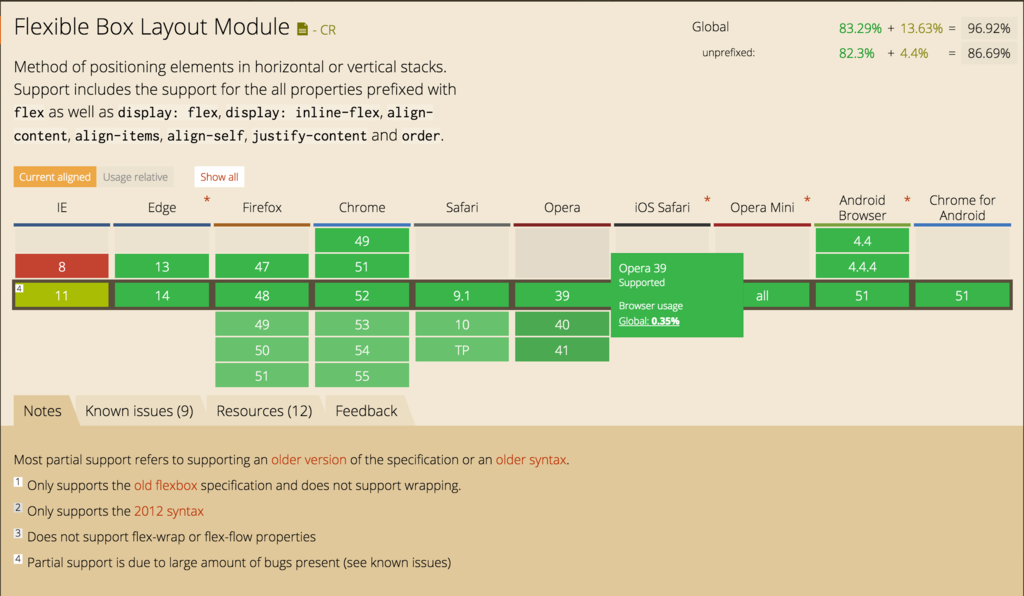Screen dimensions: 1024x596
Task: Select the Current aligned view
Action: (x=54, y=176)
